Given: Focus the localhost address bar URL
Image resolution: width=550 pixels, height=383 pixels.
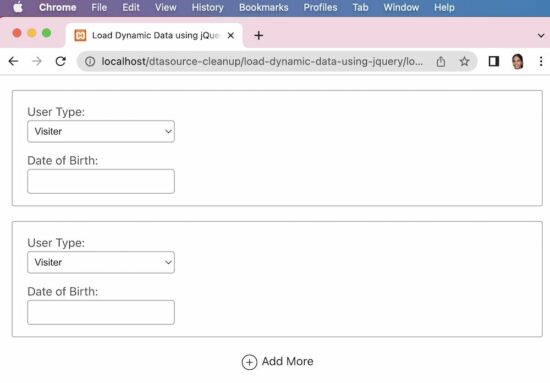Looking at the screenshot, I should tap(262, 62).
